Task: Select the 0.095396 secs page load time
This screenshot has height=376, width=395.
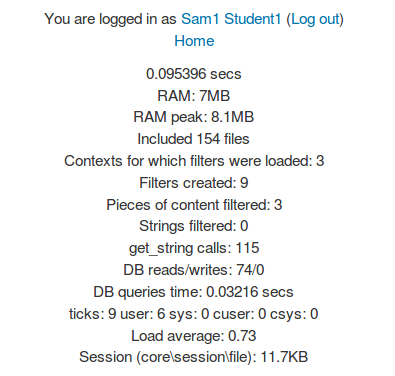Action: click(194, 74)
